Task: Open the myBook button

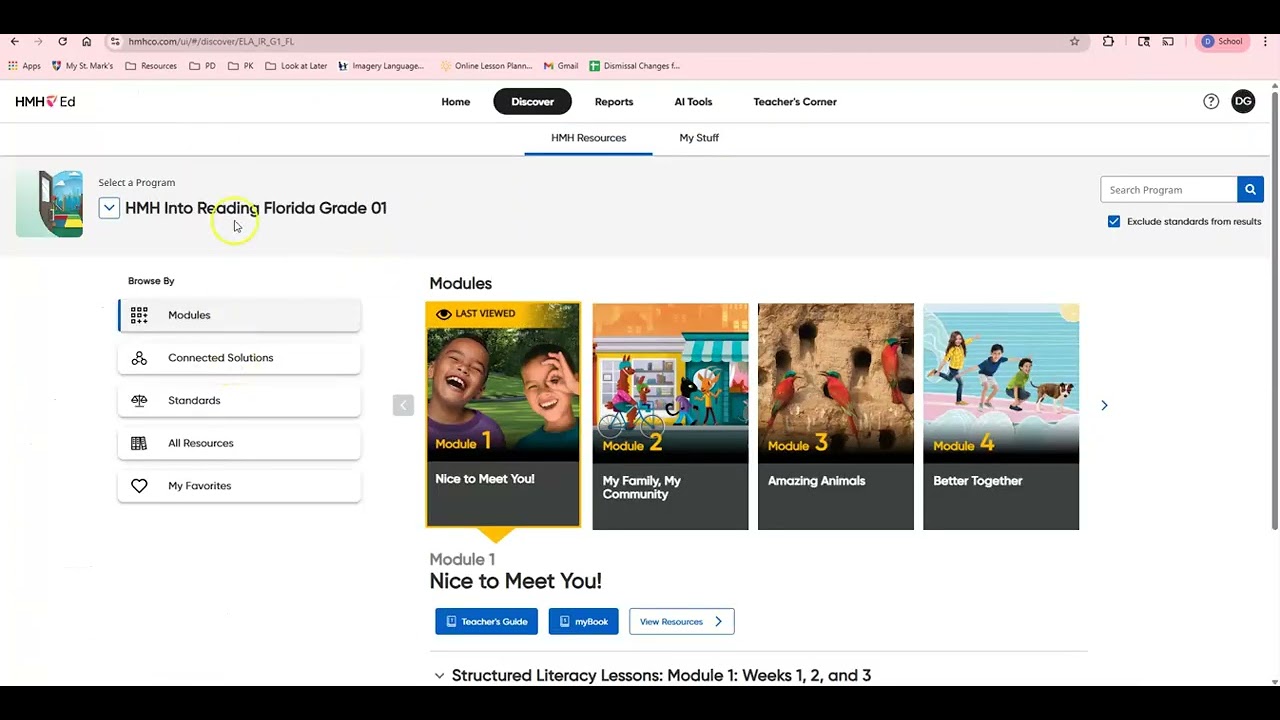Action: pyautogui.click(x=583, y=622)
